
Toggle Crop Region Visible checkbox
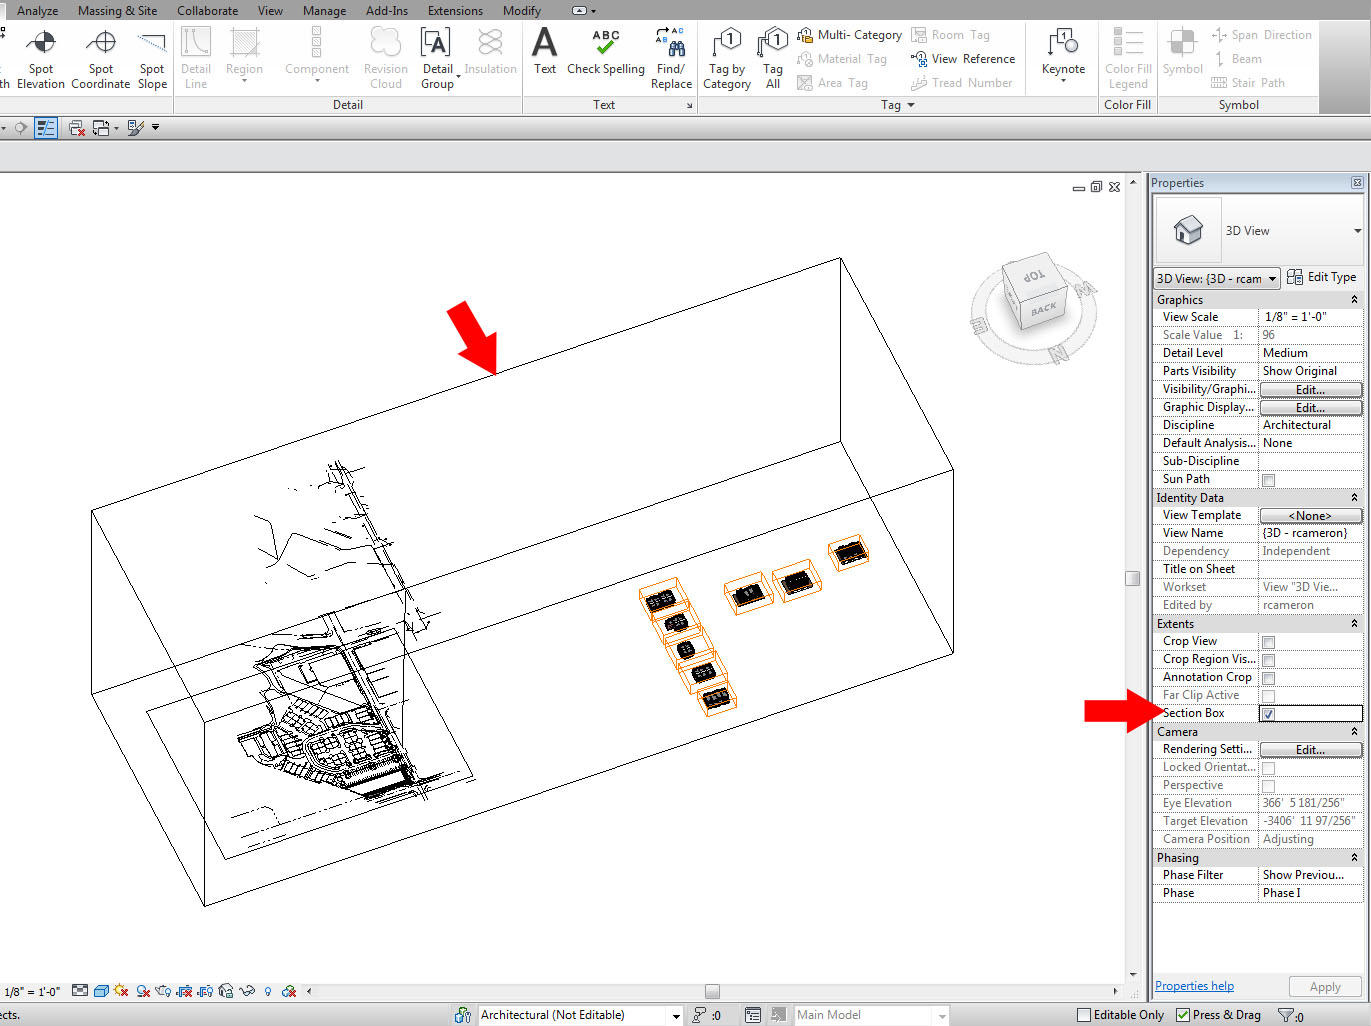click(x=1268, y=660)
